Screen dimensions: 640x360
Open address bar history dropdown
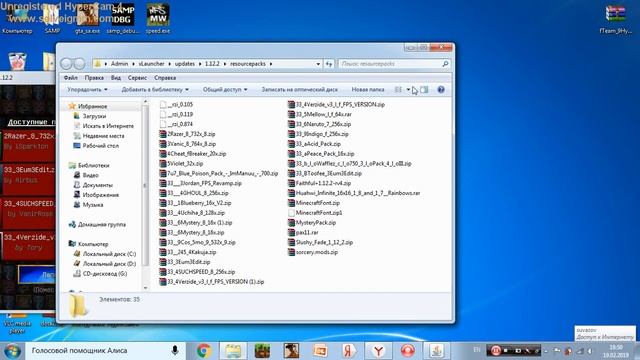click(x=318, y=64)
